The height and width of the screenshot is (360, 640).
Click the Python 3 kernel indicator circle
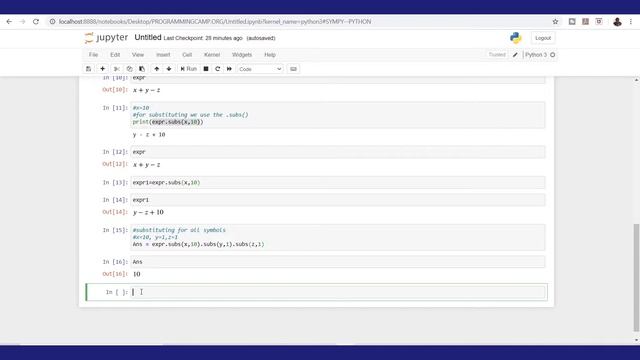coord(553,55)
